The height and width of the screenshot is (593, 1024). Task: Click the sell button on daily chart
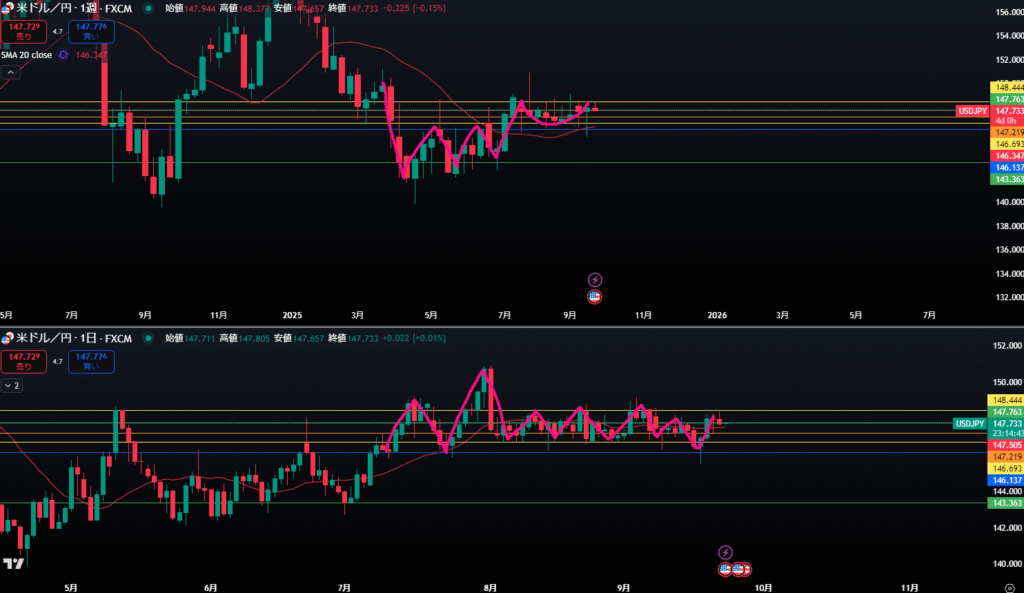pyautogui.click(x=23, y=361)
